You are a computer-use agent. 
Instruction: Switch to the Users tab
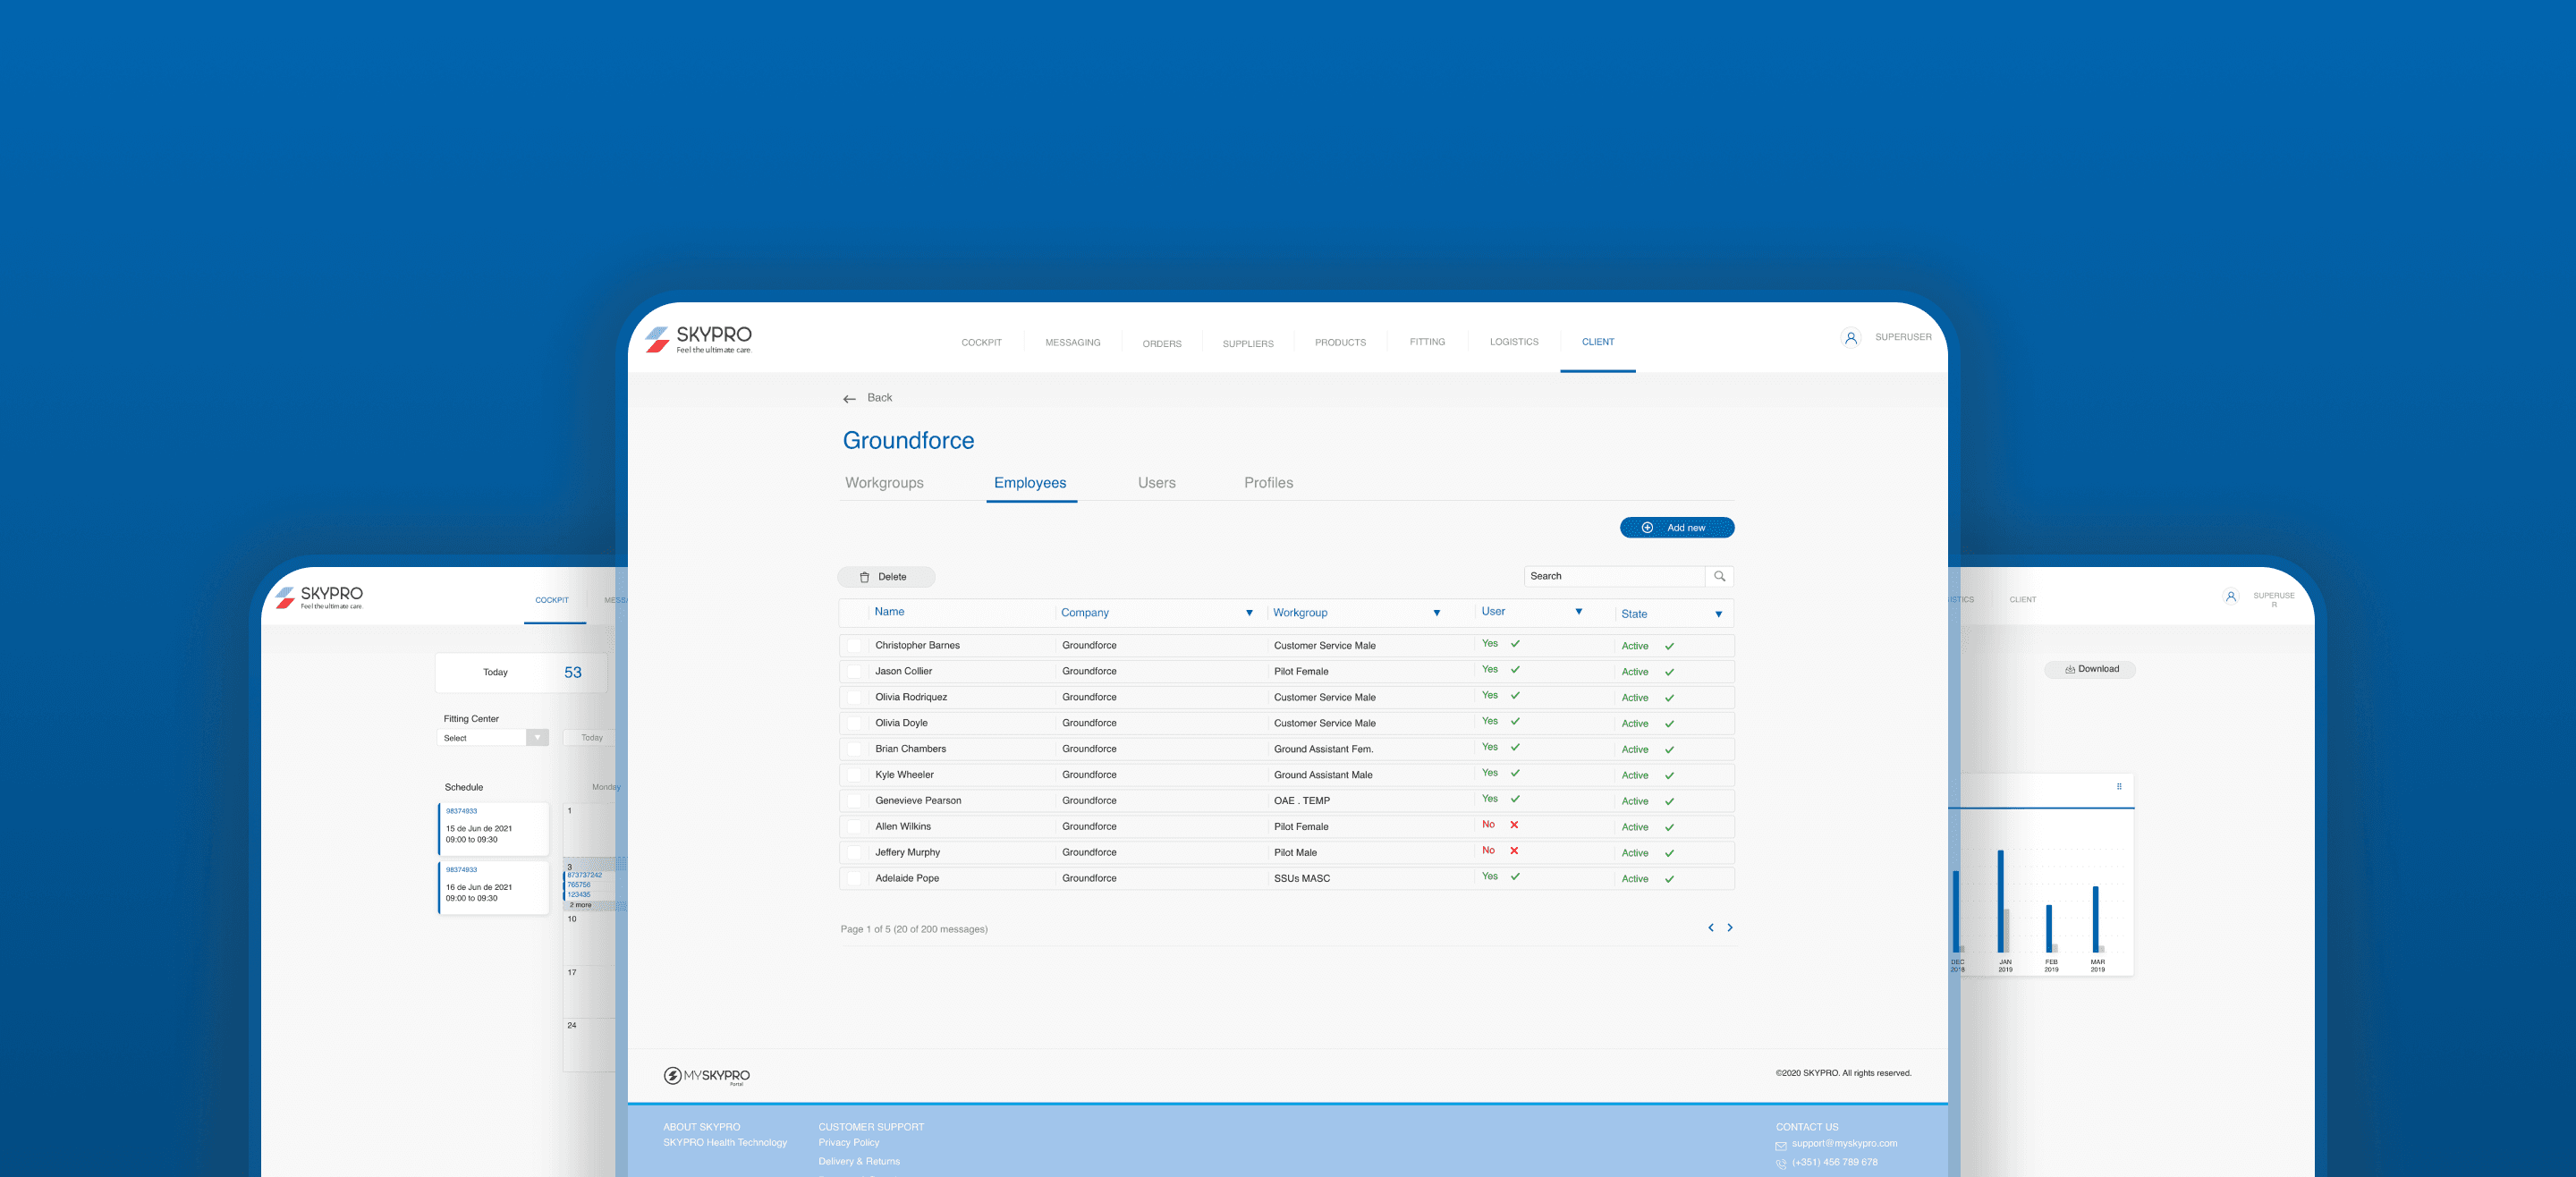click(x=1156, y=483)
